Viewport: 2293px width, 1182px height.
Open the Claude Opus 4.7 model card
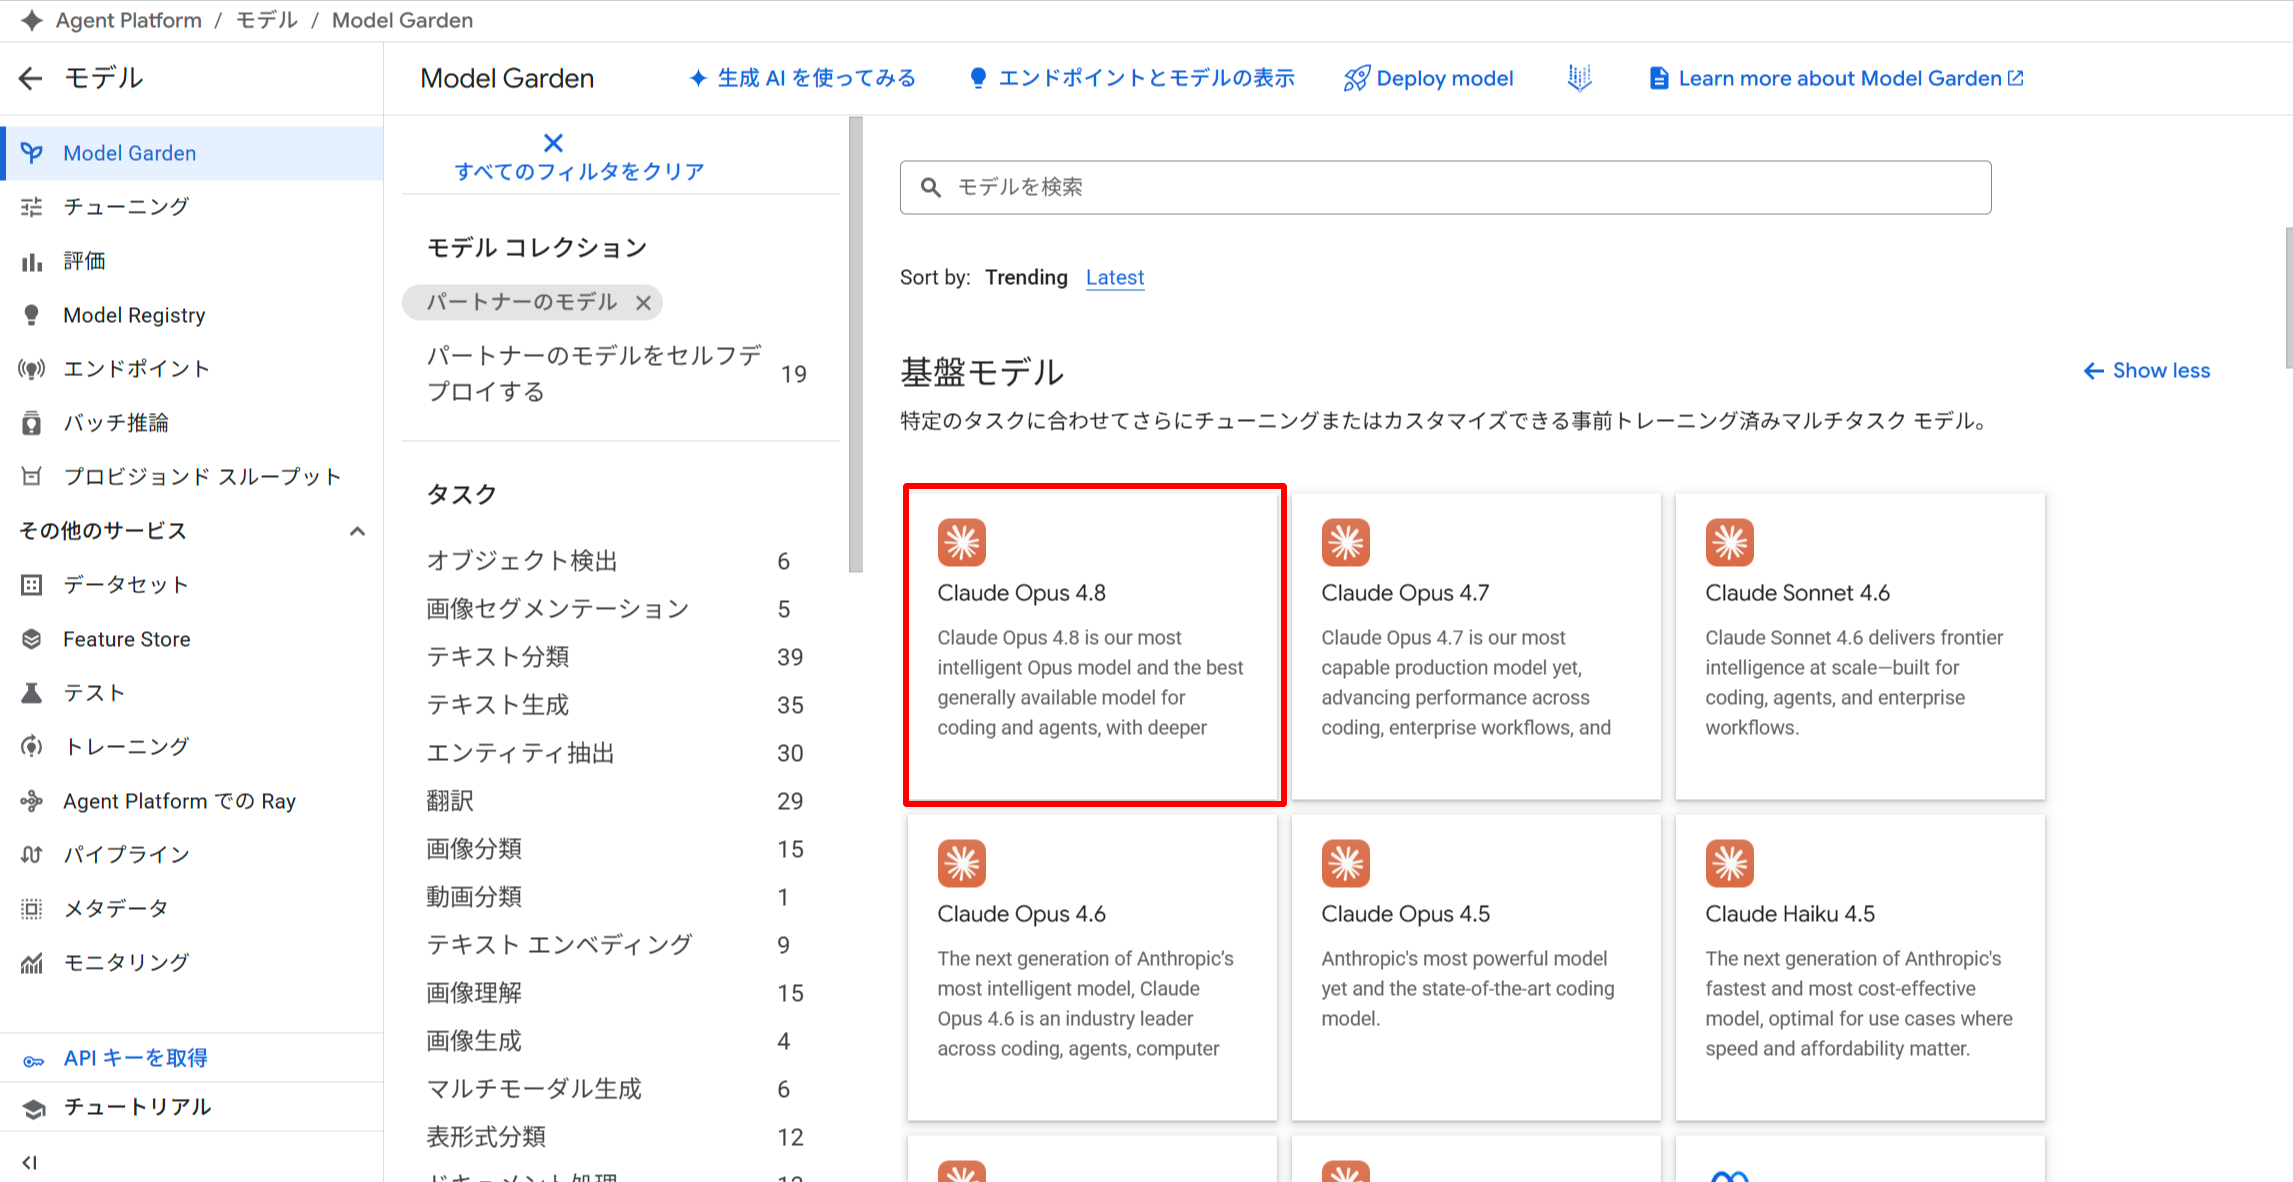pos(1476,645)
